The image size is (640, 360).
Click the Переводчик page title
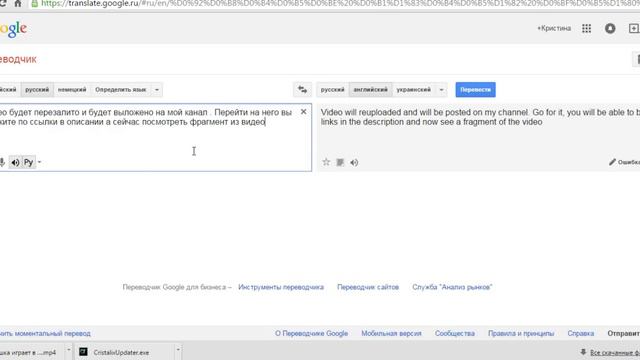pos(18,59)
